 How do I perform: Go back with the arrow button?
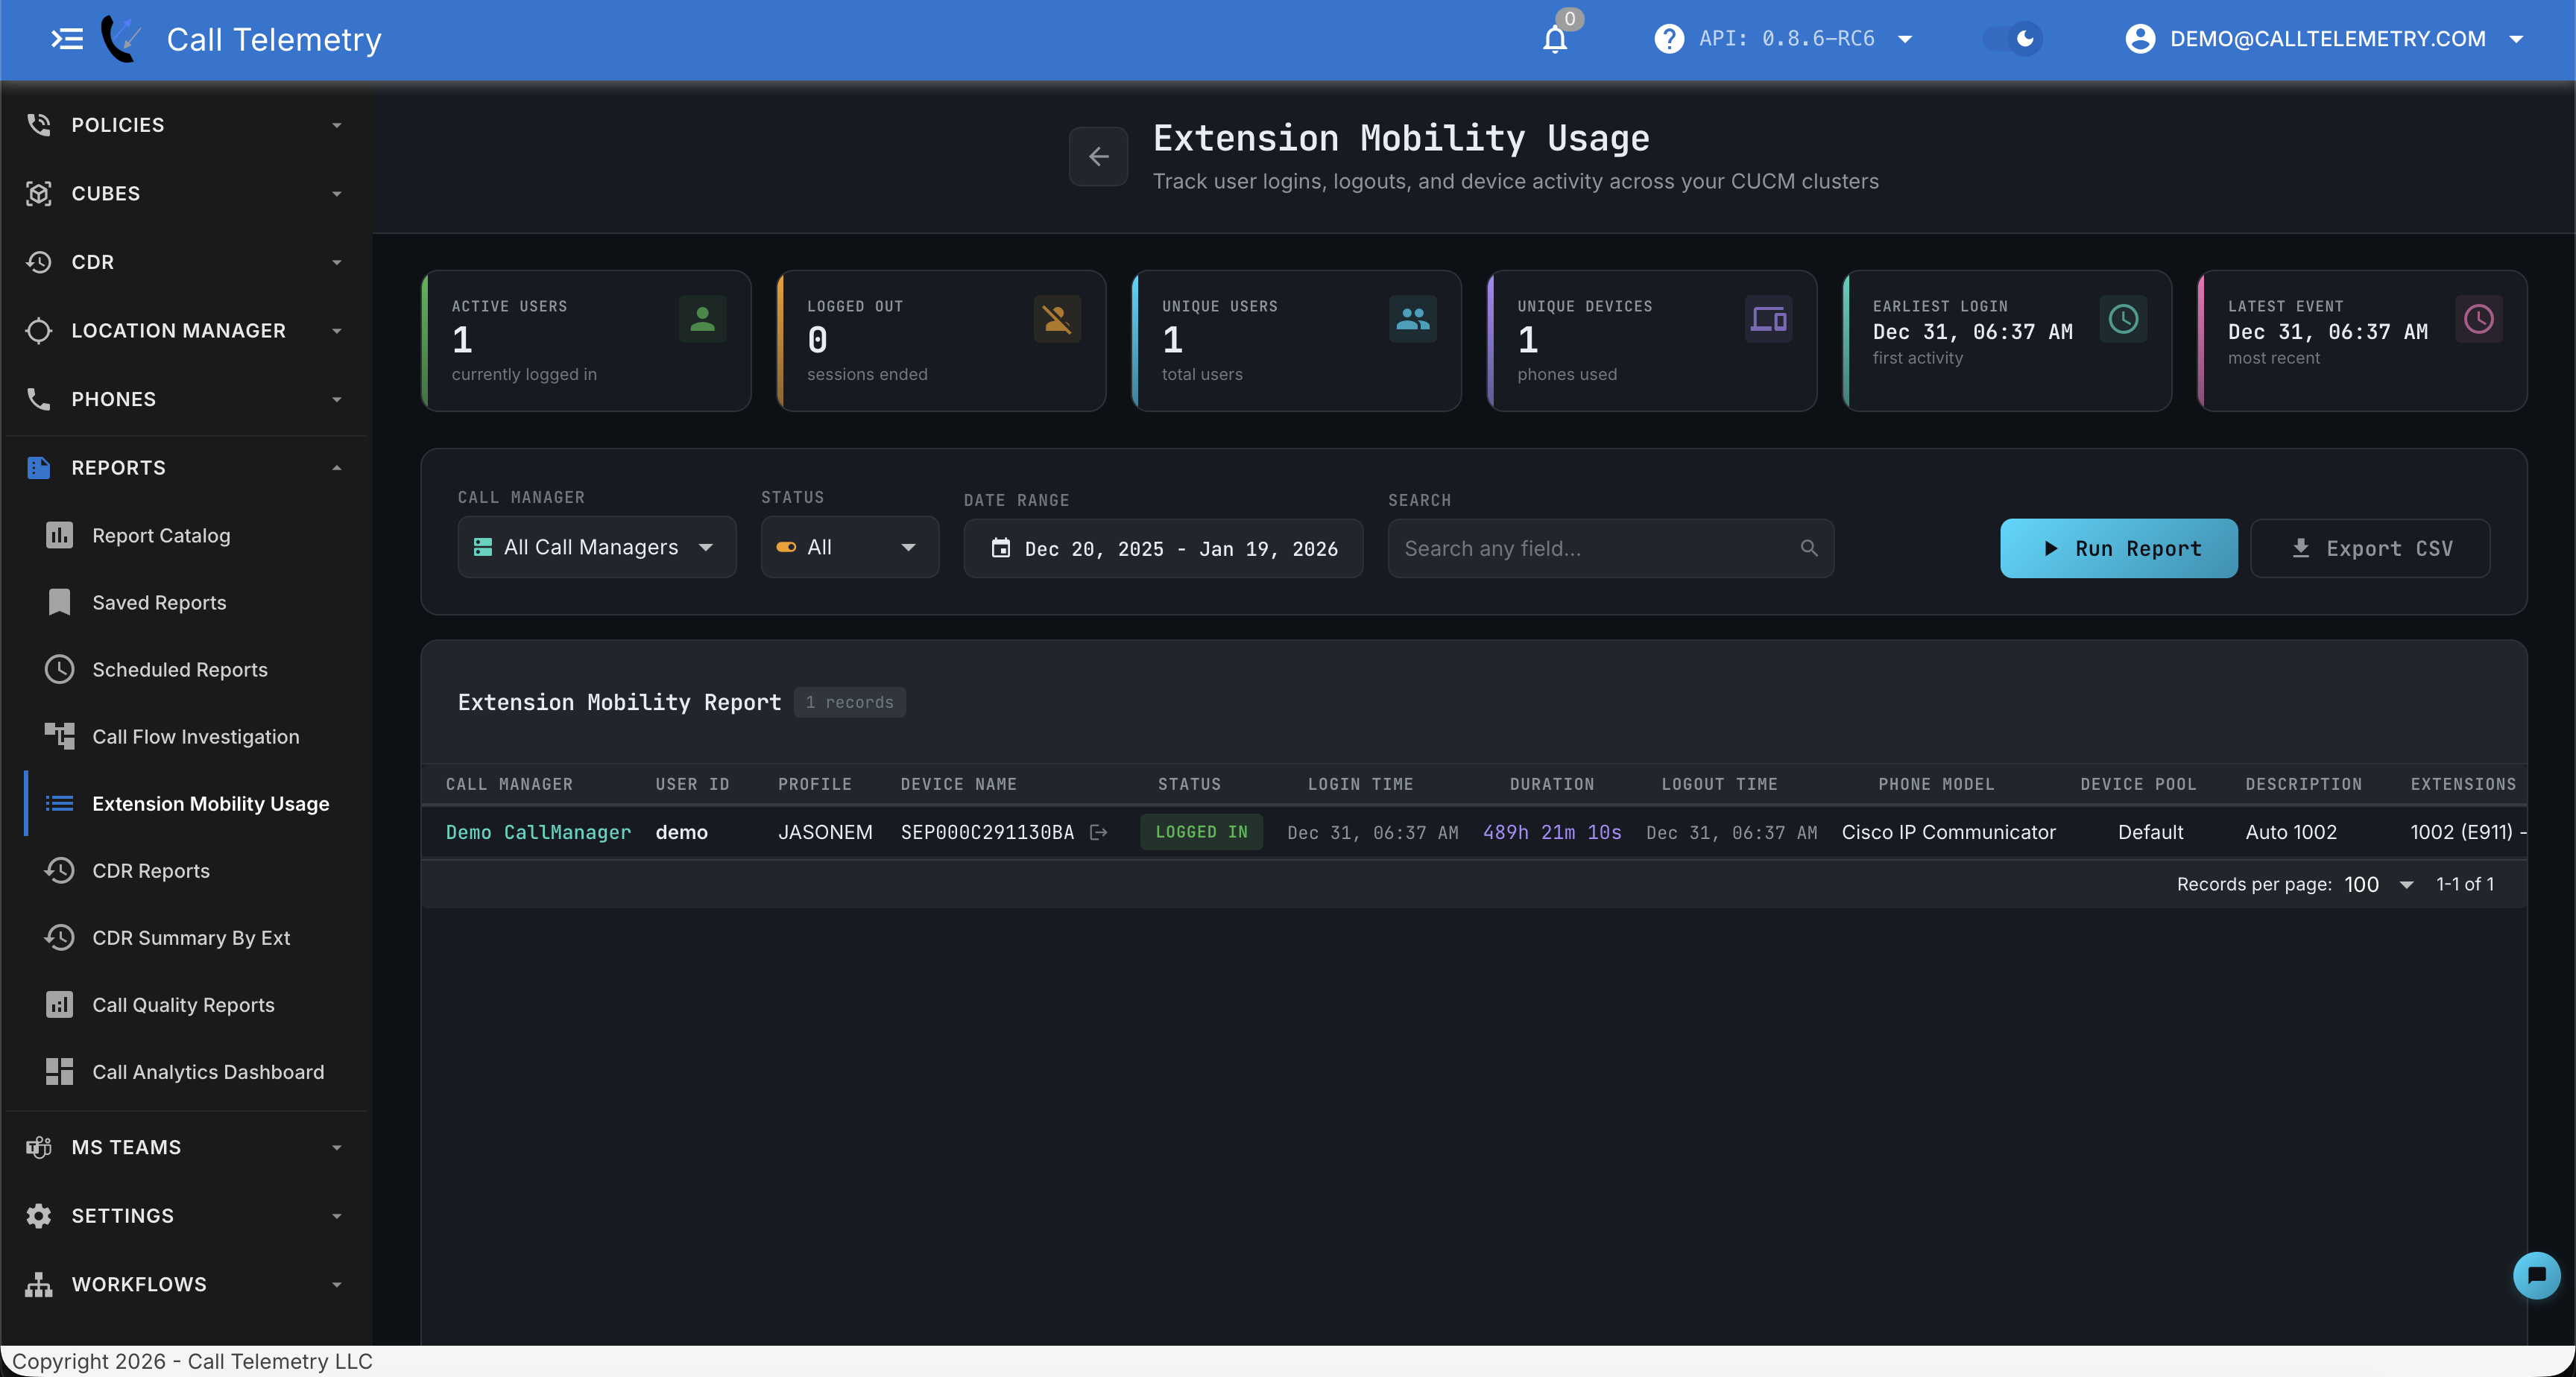1098,156
